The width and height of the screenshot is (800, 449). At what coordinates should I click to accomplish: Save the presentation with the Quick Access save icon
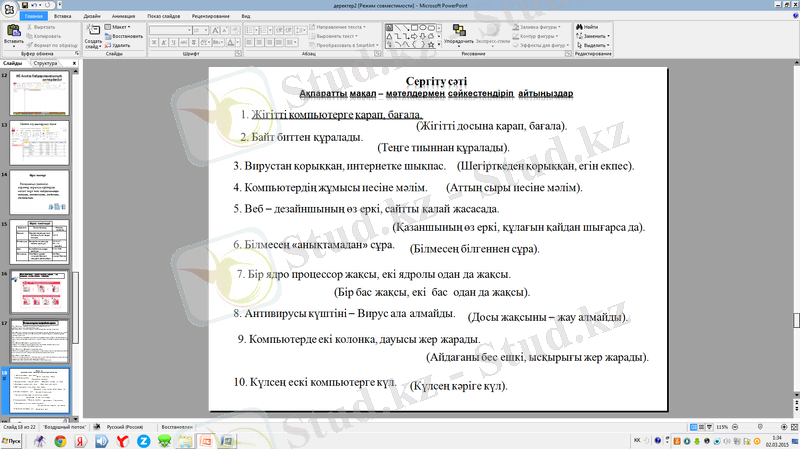[x=25, y=5]
